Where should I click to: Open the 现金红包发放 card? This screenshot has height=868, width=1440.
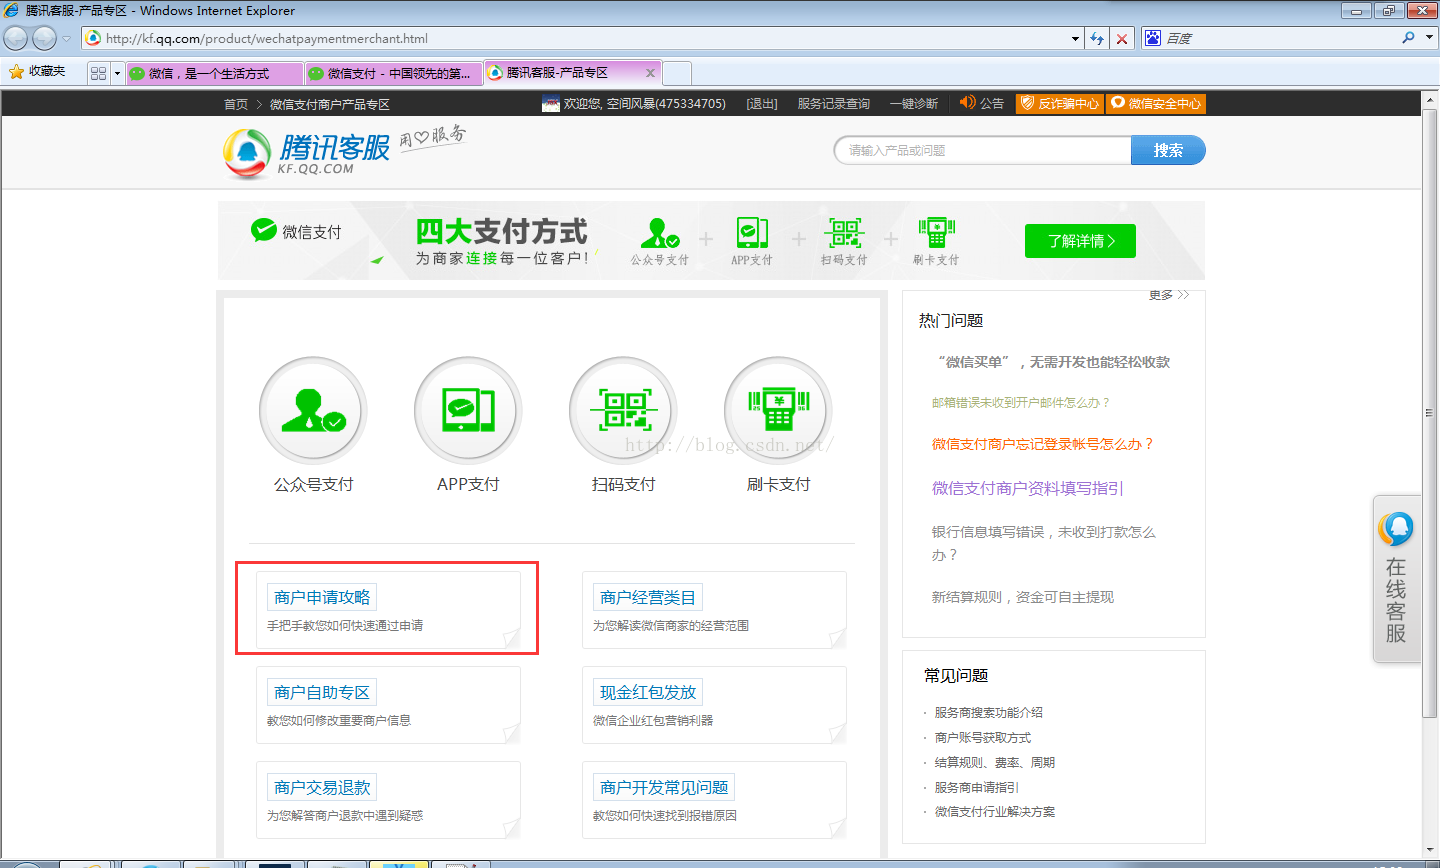[714, 705]
